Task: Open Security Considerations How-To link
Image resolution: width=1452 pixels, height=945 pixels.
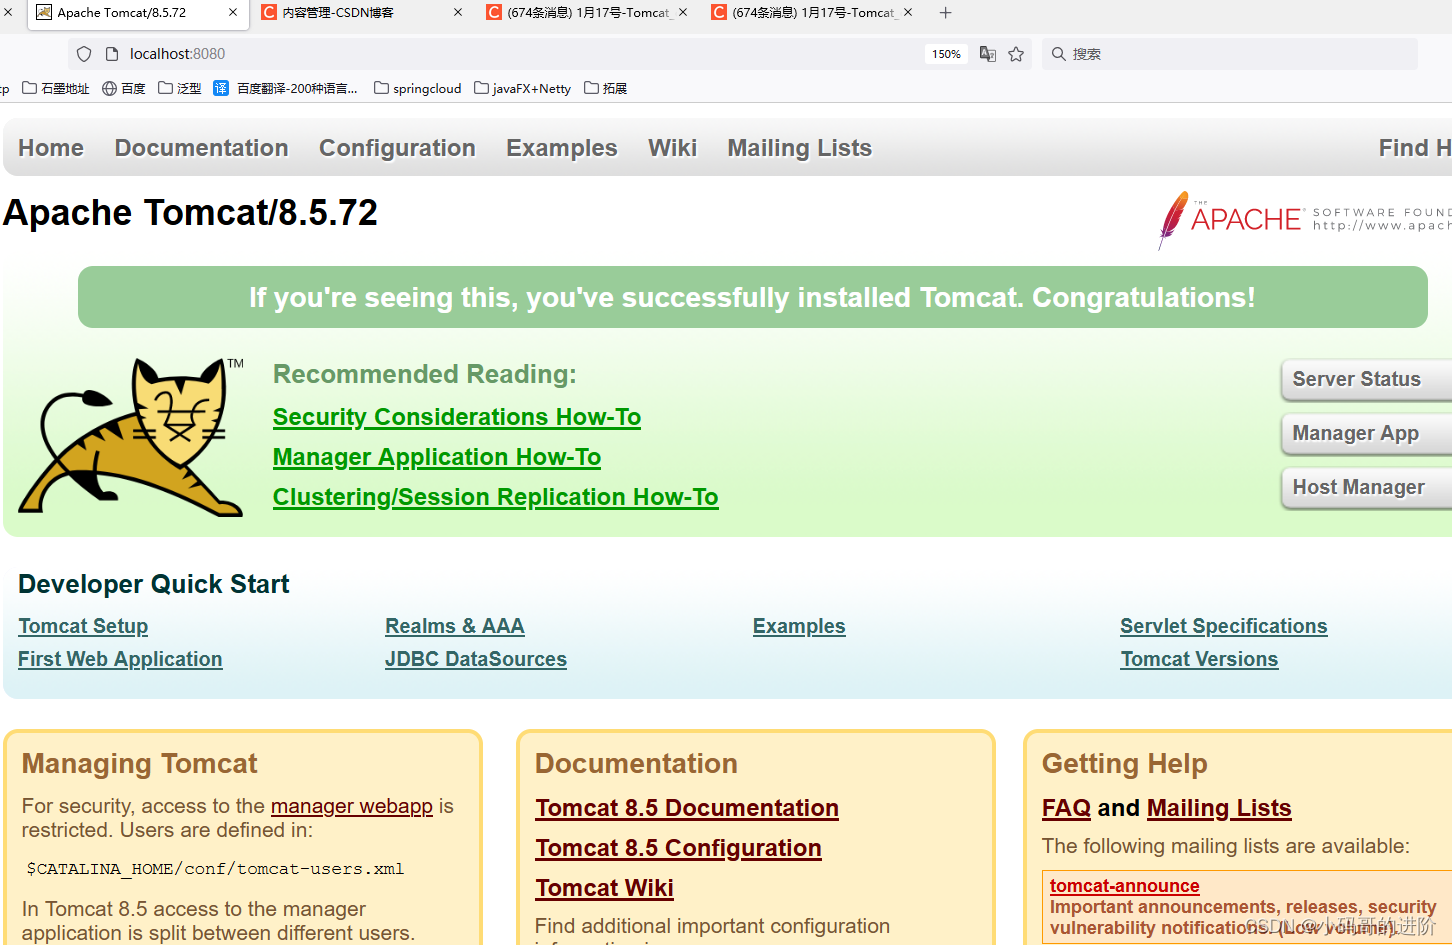Action: click(456, 417)
